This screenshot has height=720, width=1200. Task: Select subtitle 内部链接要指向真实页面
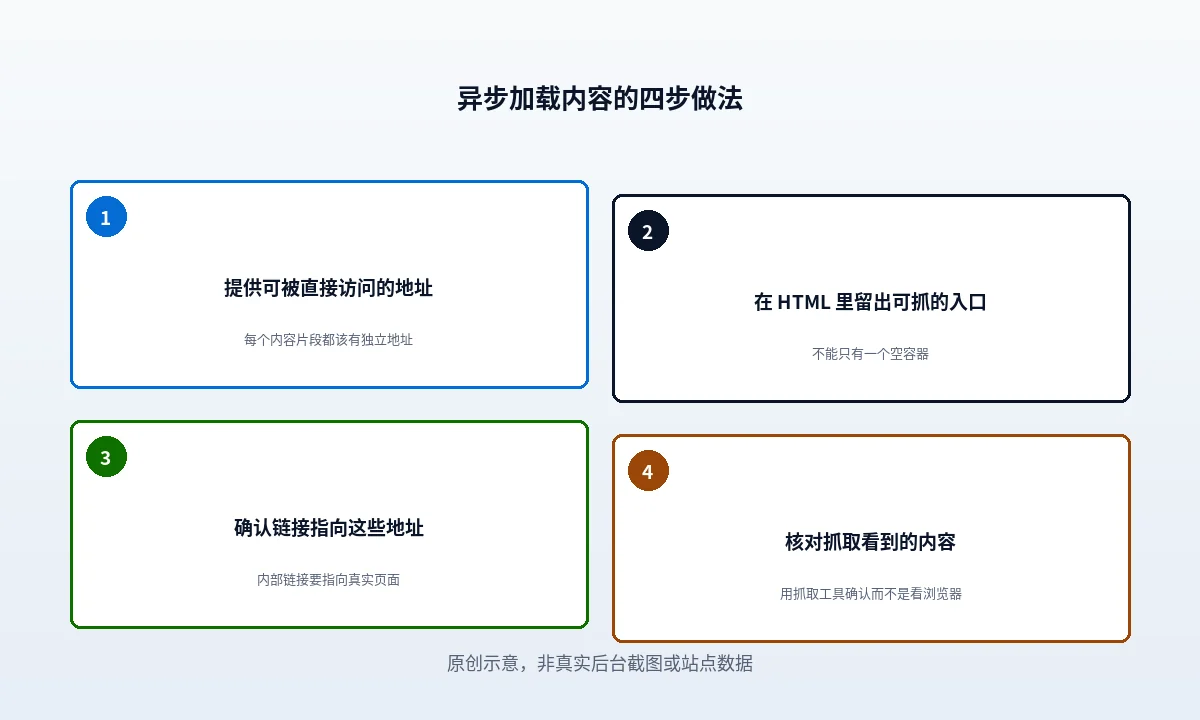[329, 580]
